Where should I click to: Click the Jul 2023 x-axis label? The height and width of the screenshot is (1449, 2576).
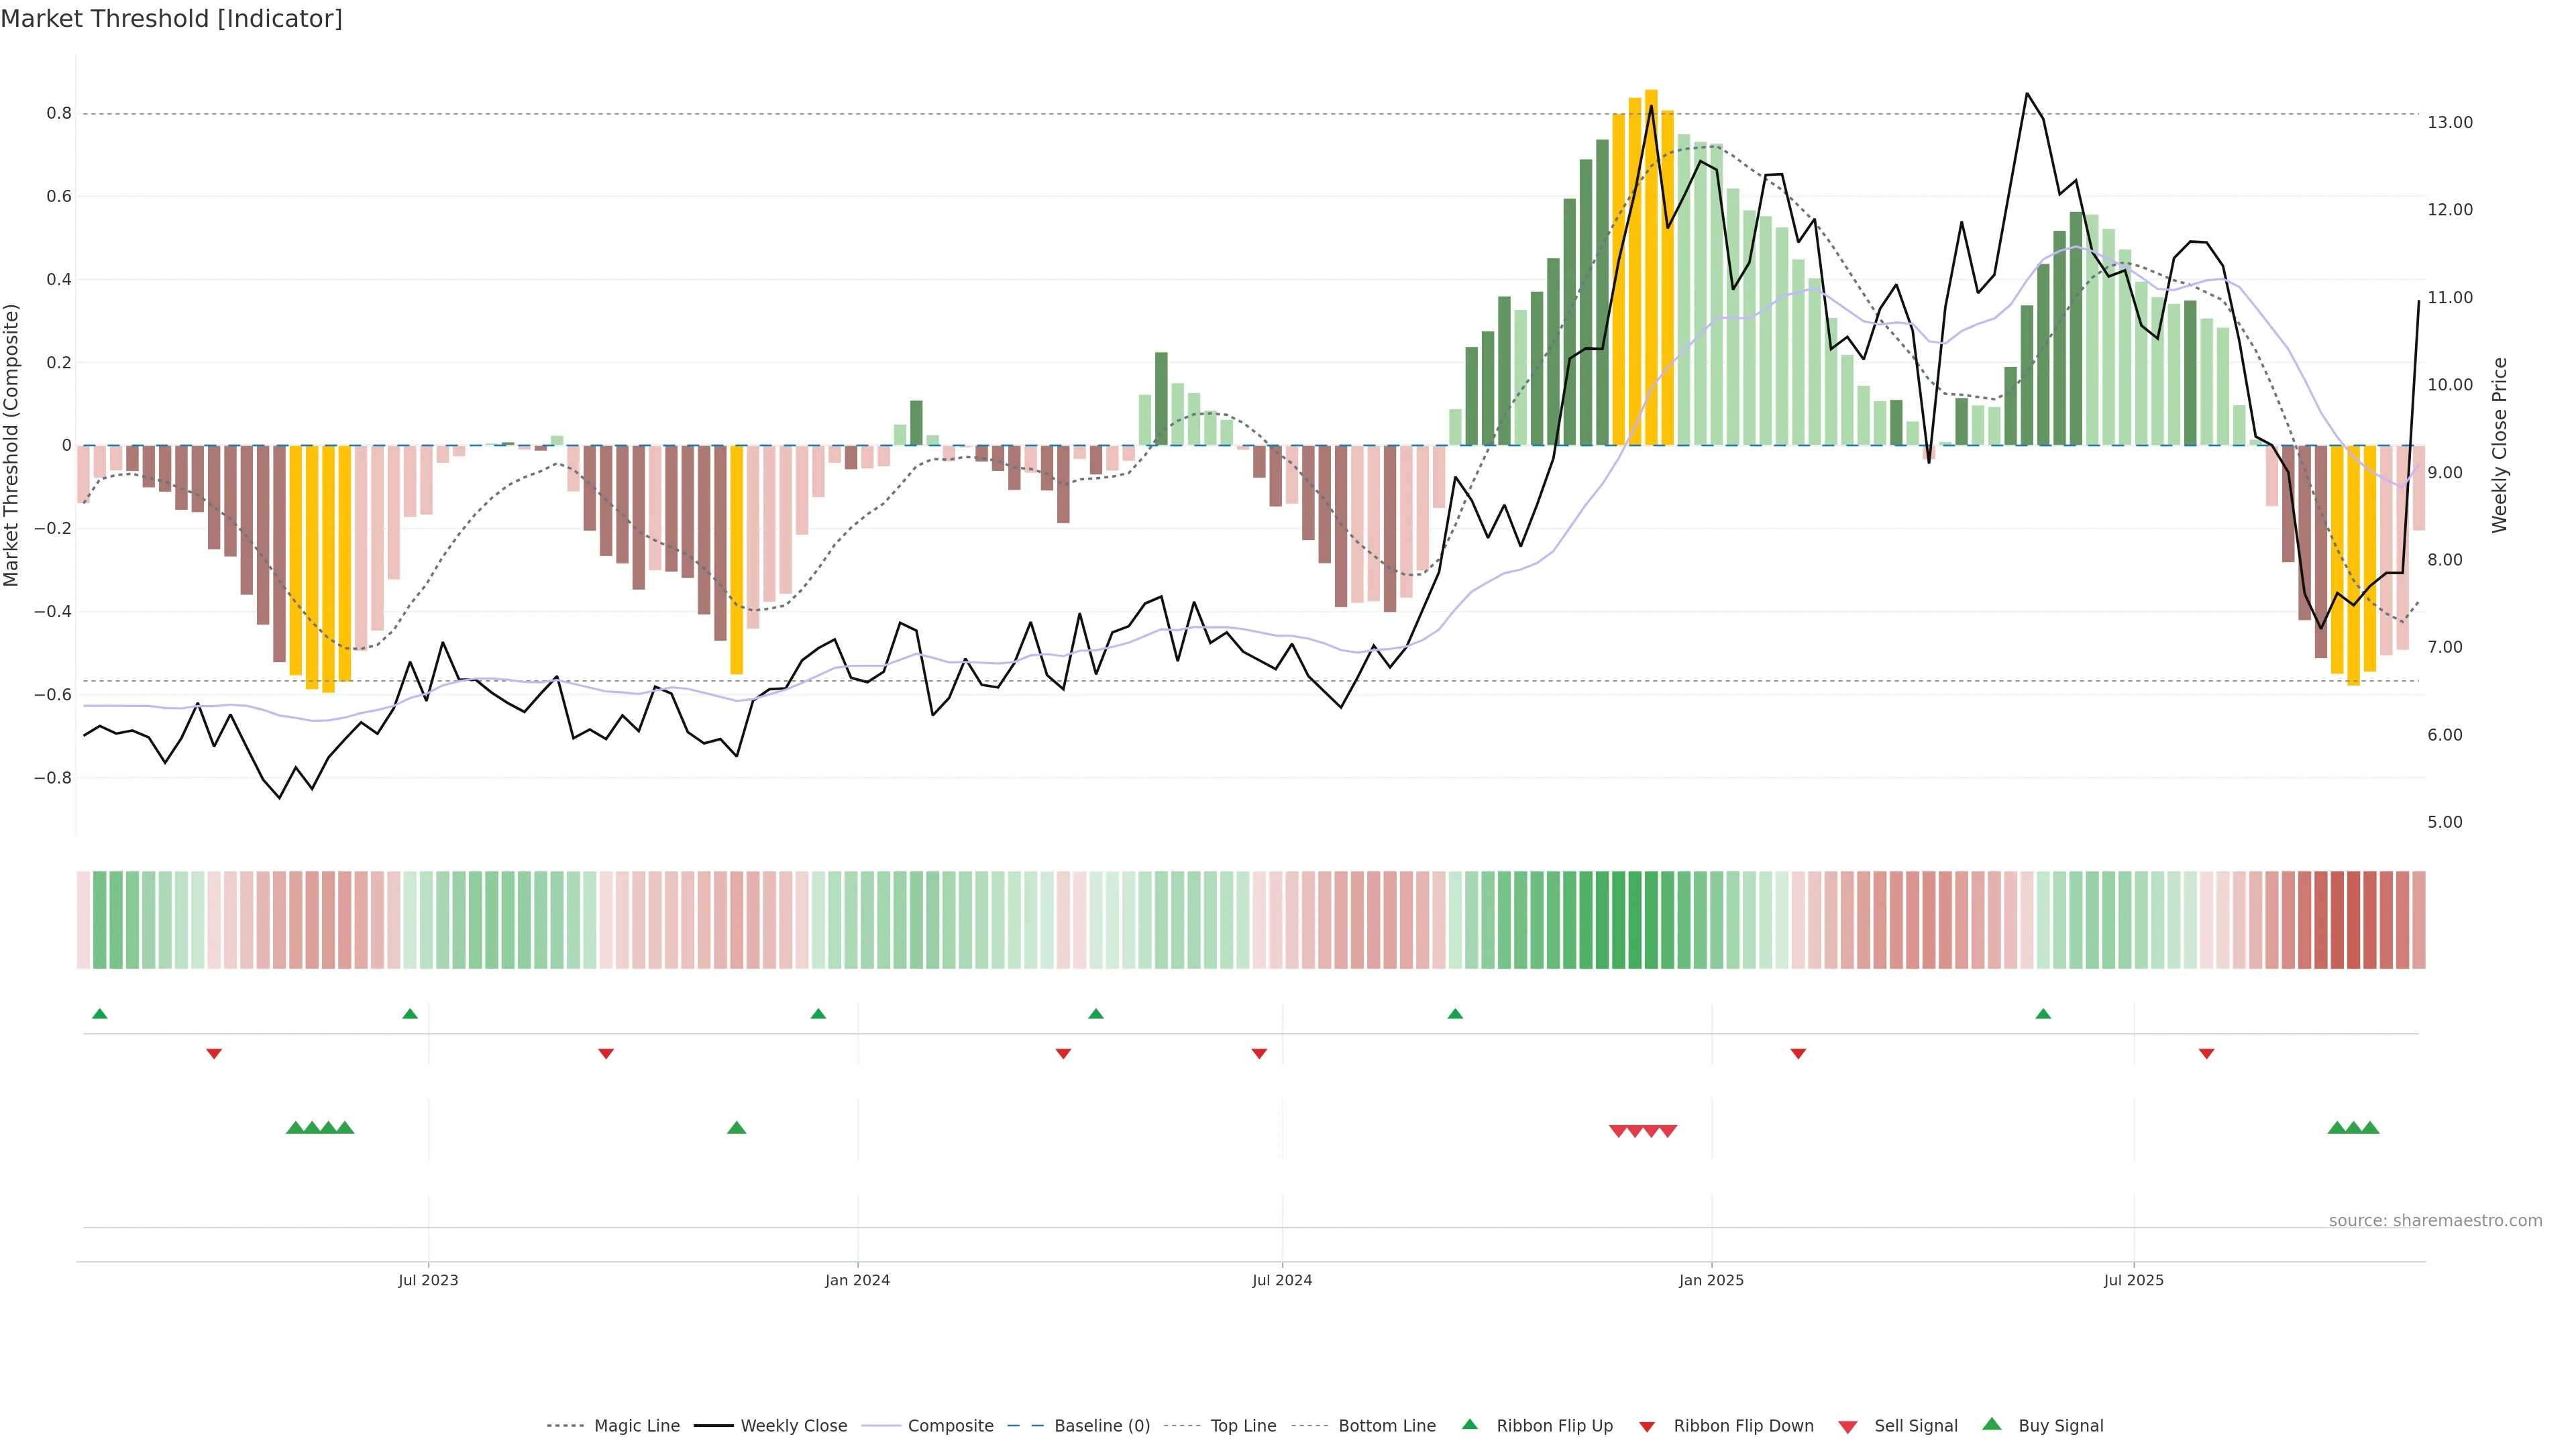[x=428, y=1280]
